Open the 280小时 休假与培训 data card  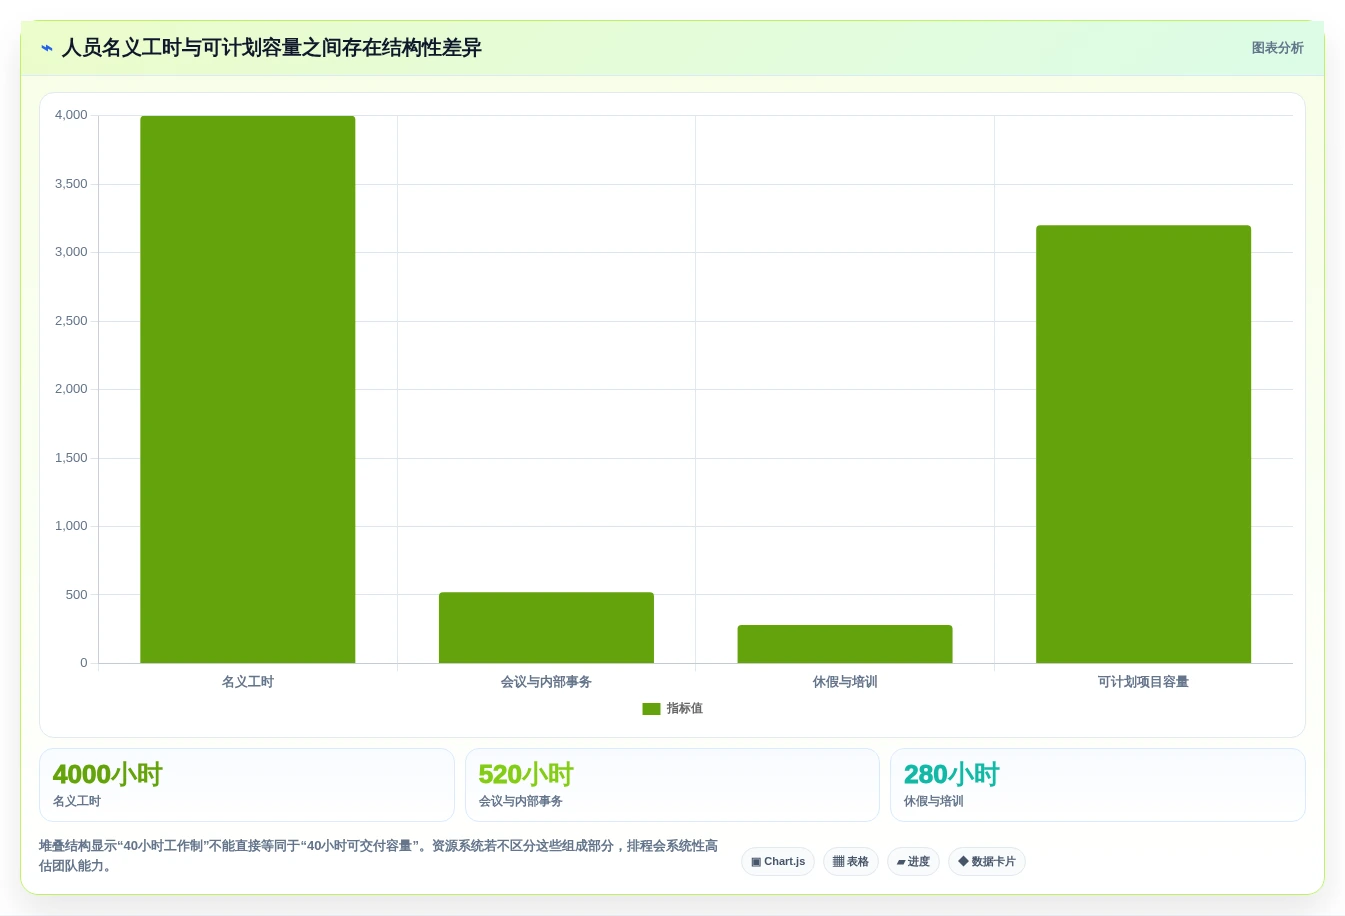click(1098, 785)
